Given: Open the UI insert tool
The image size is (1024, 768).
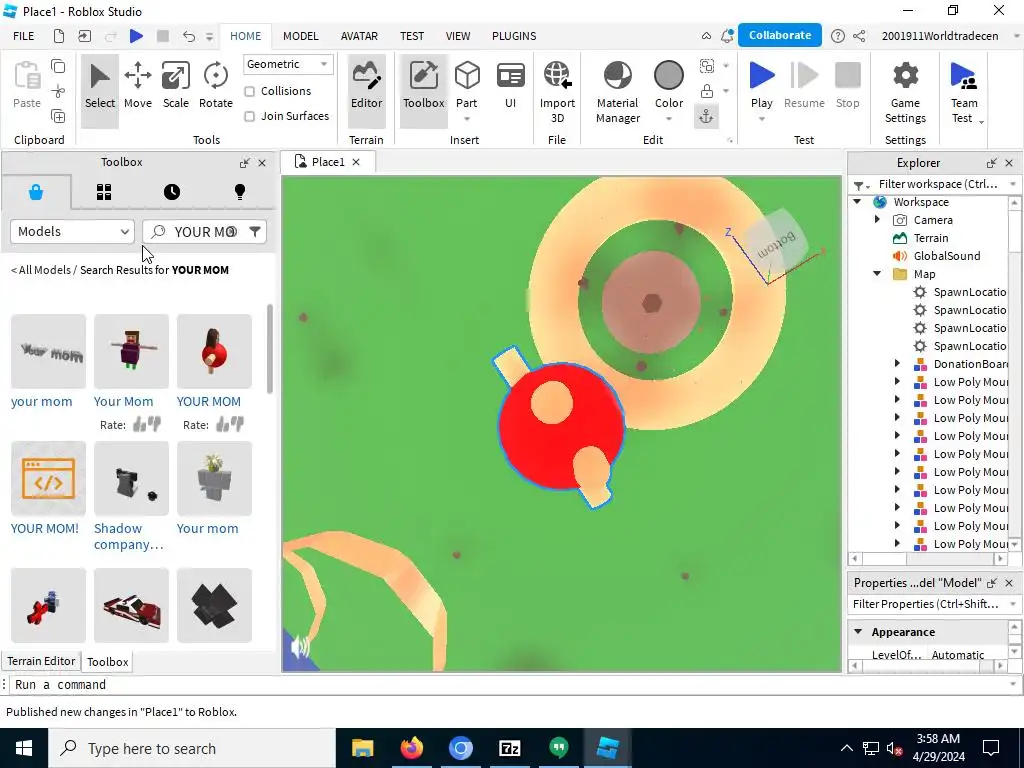Looking at the screenshot, I should [511, 86].
